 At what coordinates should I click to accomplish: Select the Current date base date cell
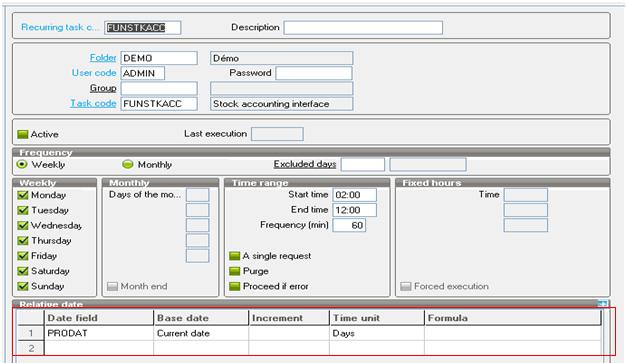tap(201, 333)
